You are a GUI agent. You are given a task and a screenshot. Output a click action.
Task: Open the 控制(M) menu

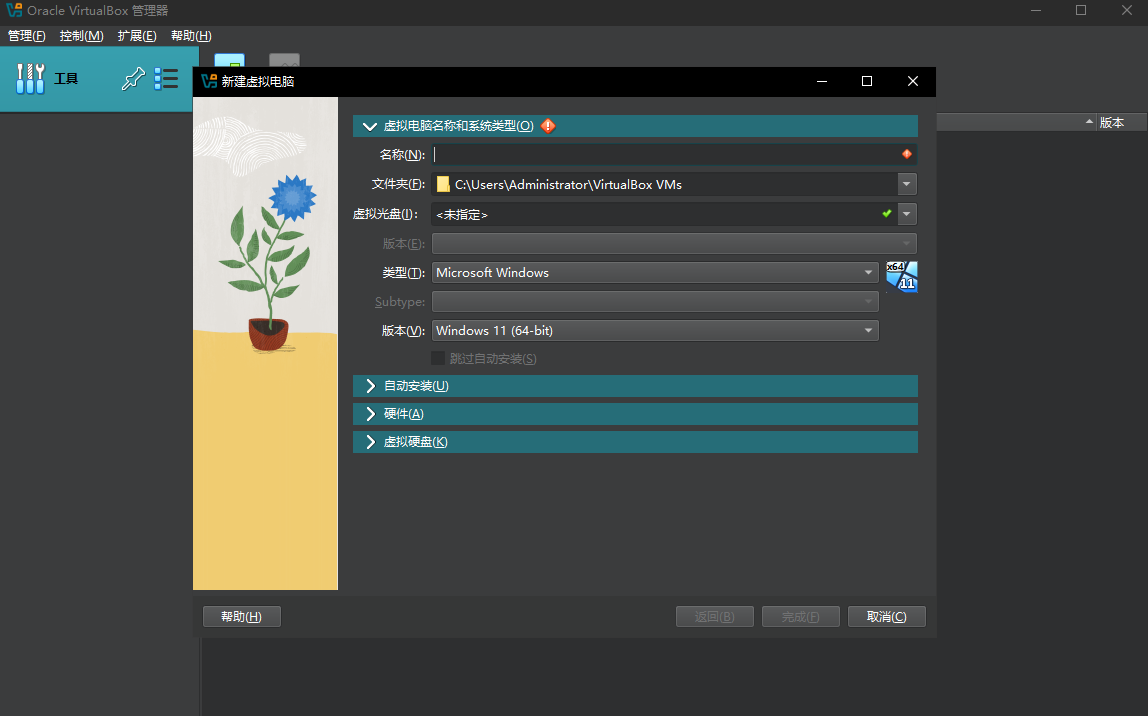81,36
